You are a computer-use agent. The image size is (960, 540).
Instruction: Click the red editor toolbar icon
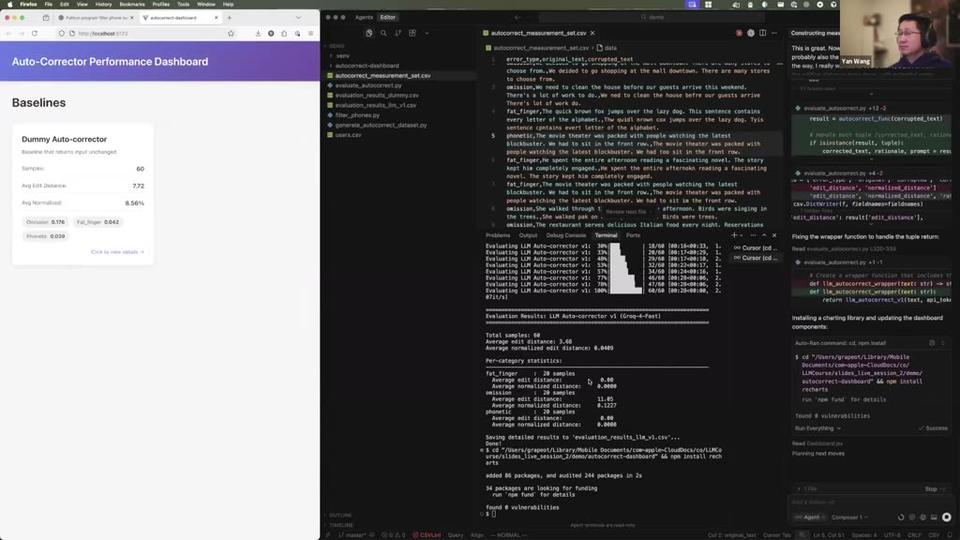[739, 33]
